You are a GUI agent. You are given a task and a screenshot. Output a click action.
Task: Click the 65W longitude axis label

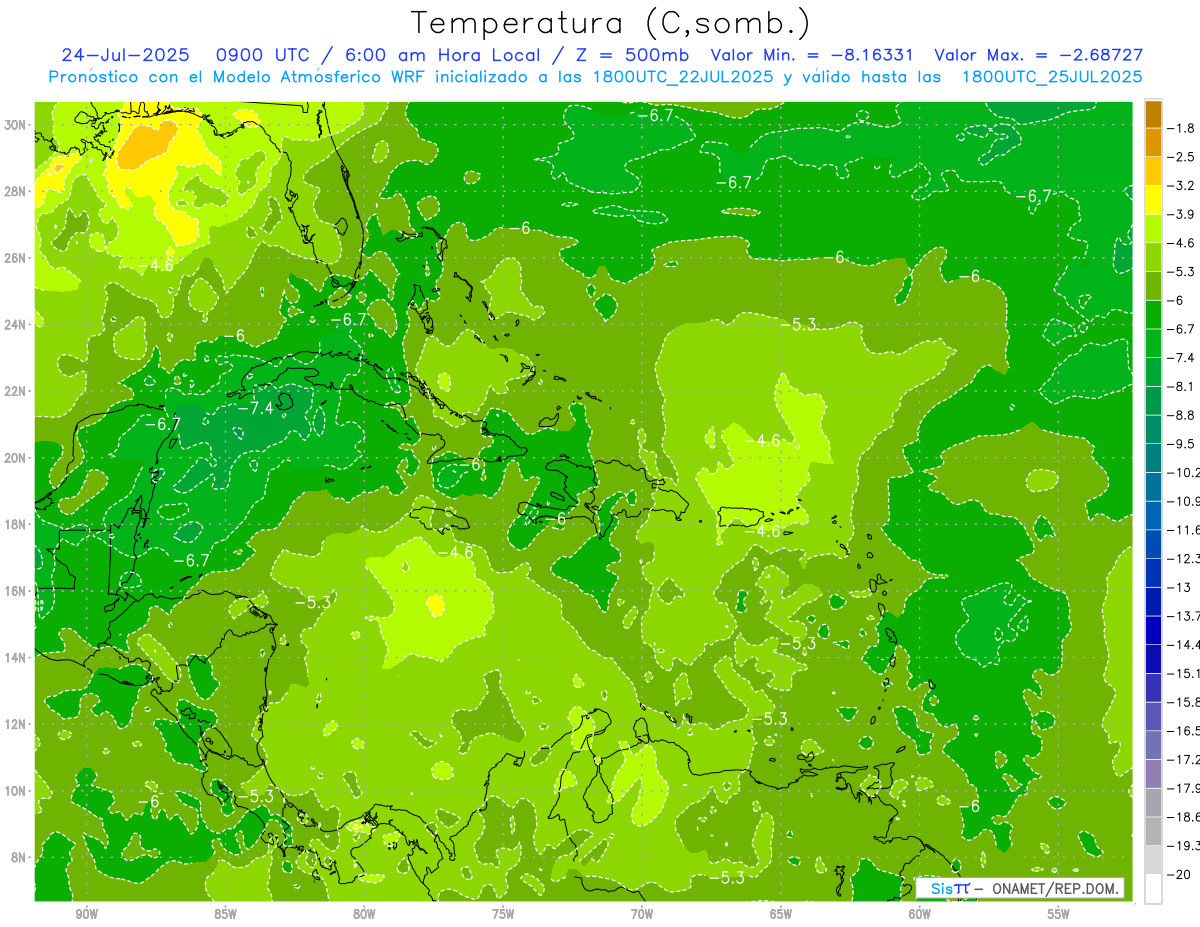click(x=781, y=914)
